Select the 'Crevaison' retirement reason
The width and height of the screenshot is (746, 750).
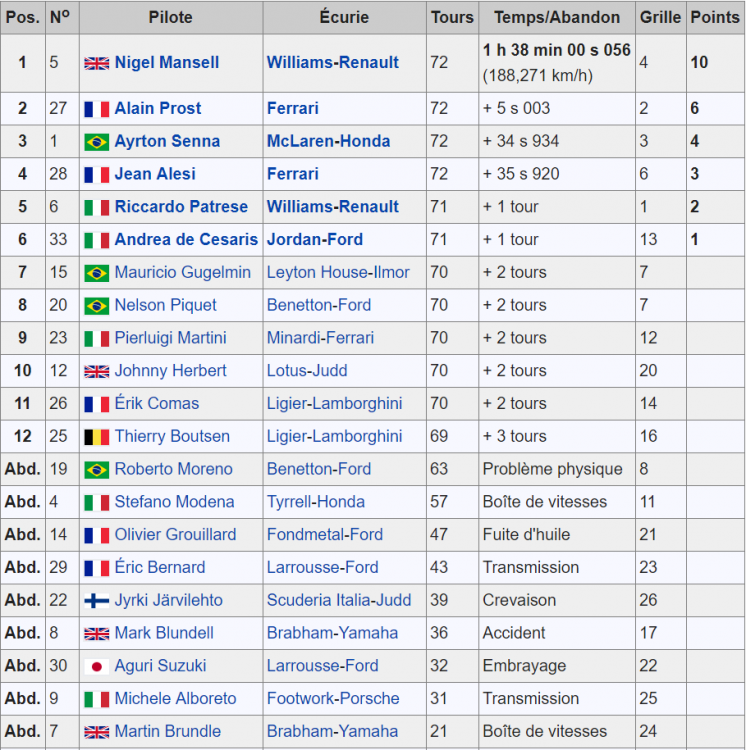point(519,600)
